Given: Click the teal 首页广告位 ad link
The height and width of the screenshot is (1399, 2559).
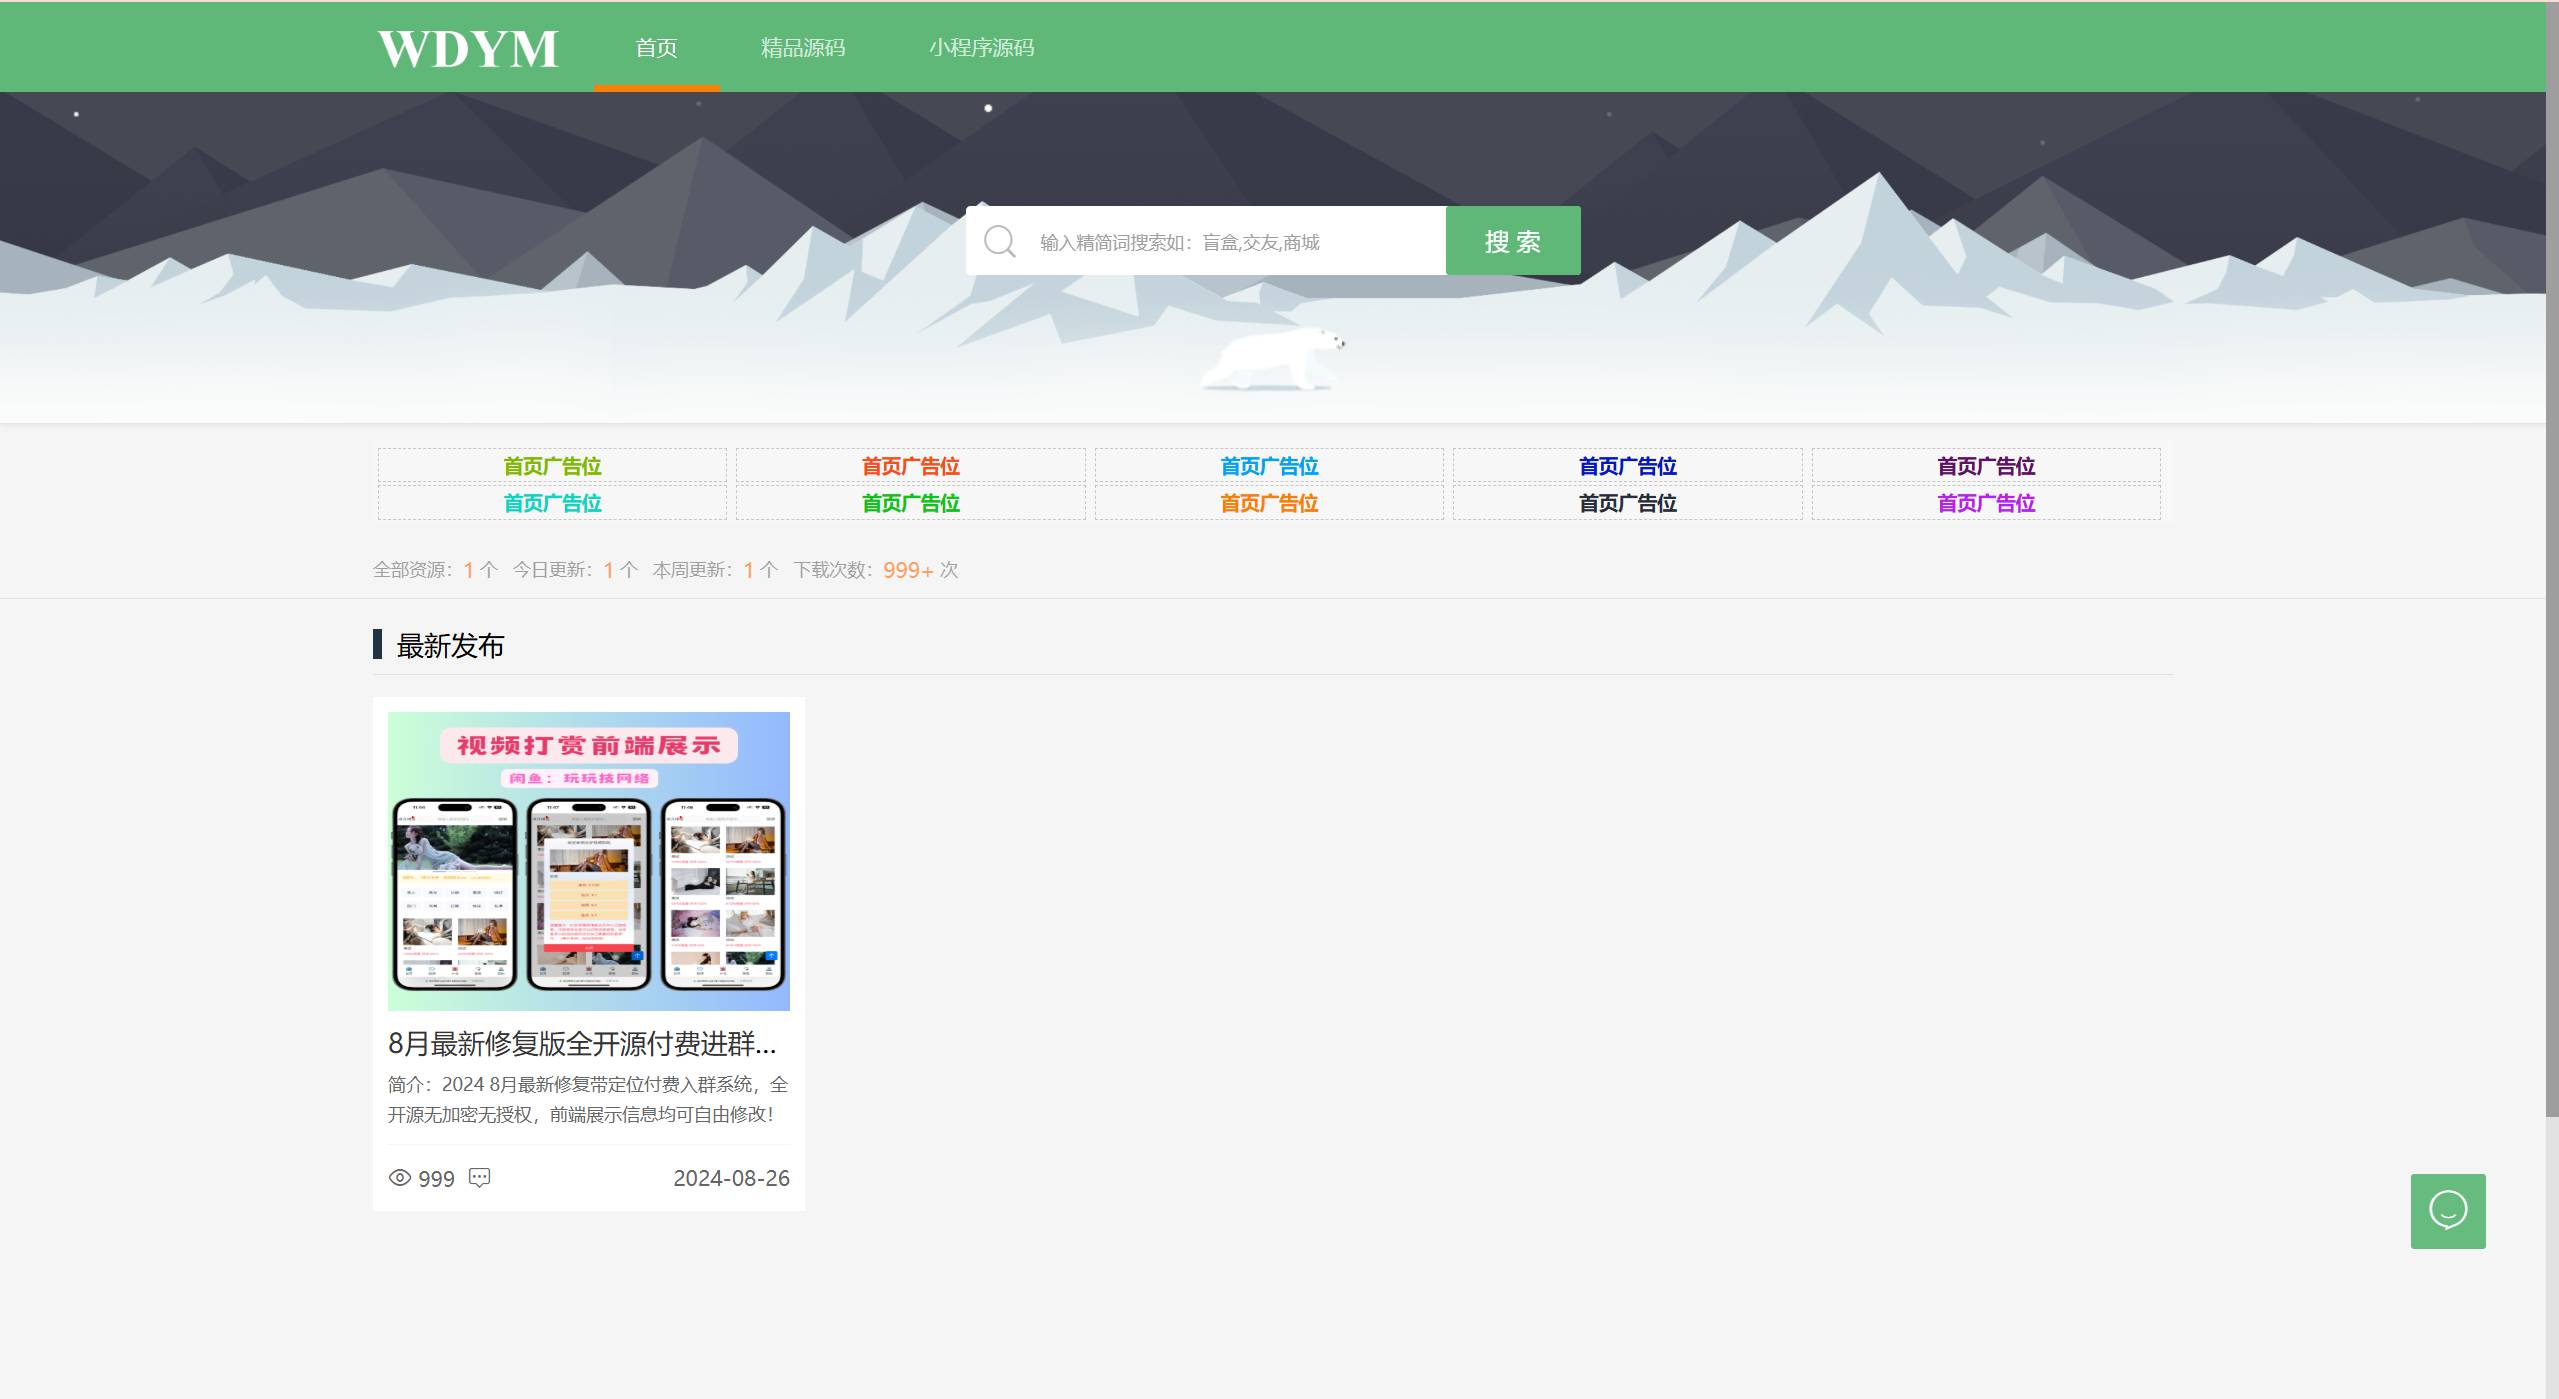Looking at the screenshot, I should pos(552,503).
